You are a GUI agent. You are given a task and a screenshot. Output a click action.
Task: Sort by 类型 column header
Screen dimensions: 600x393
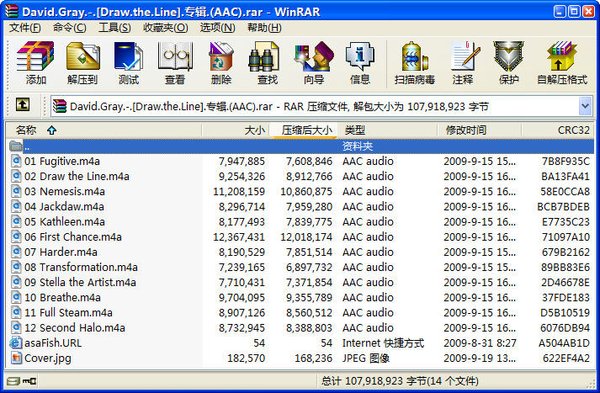click(387, 130)
